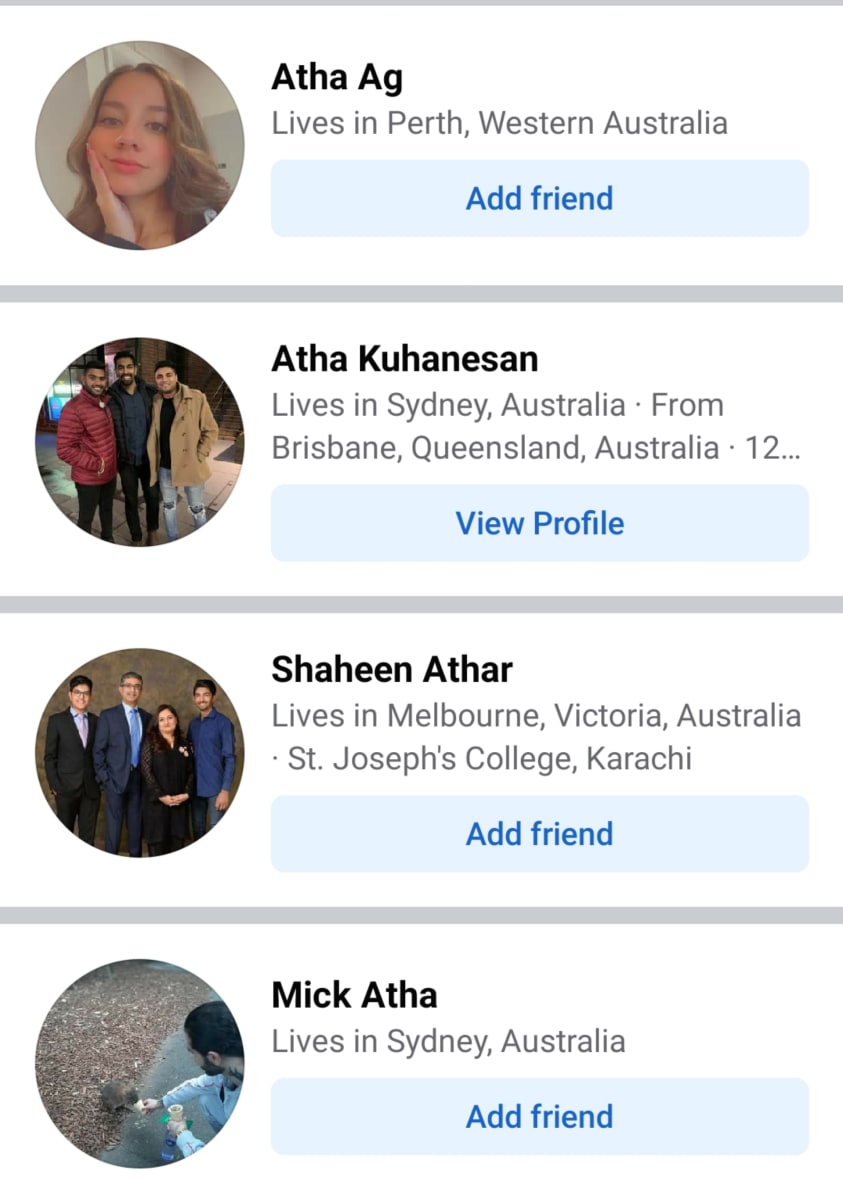Open Atha Ag's profile picture
843x1200 pixels.
coord(139,145)
